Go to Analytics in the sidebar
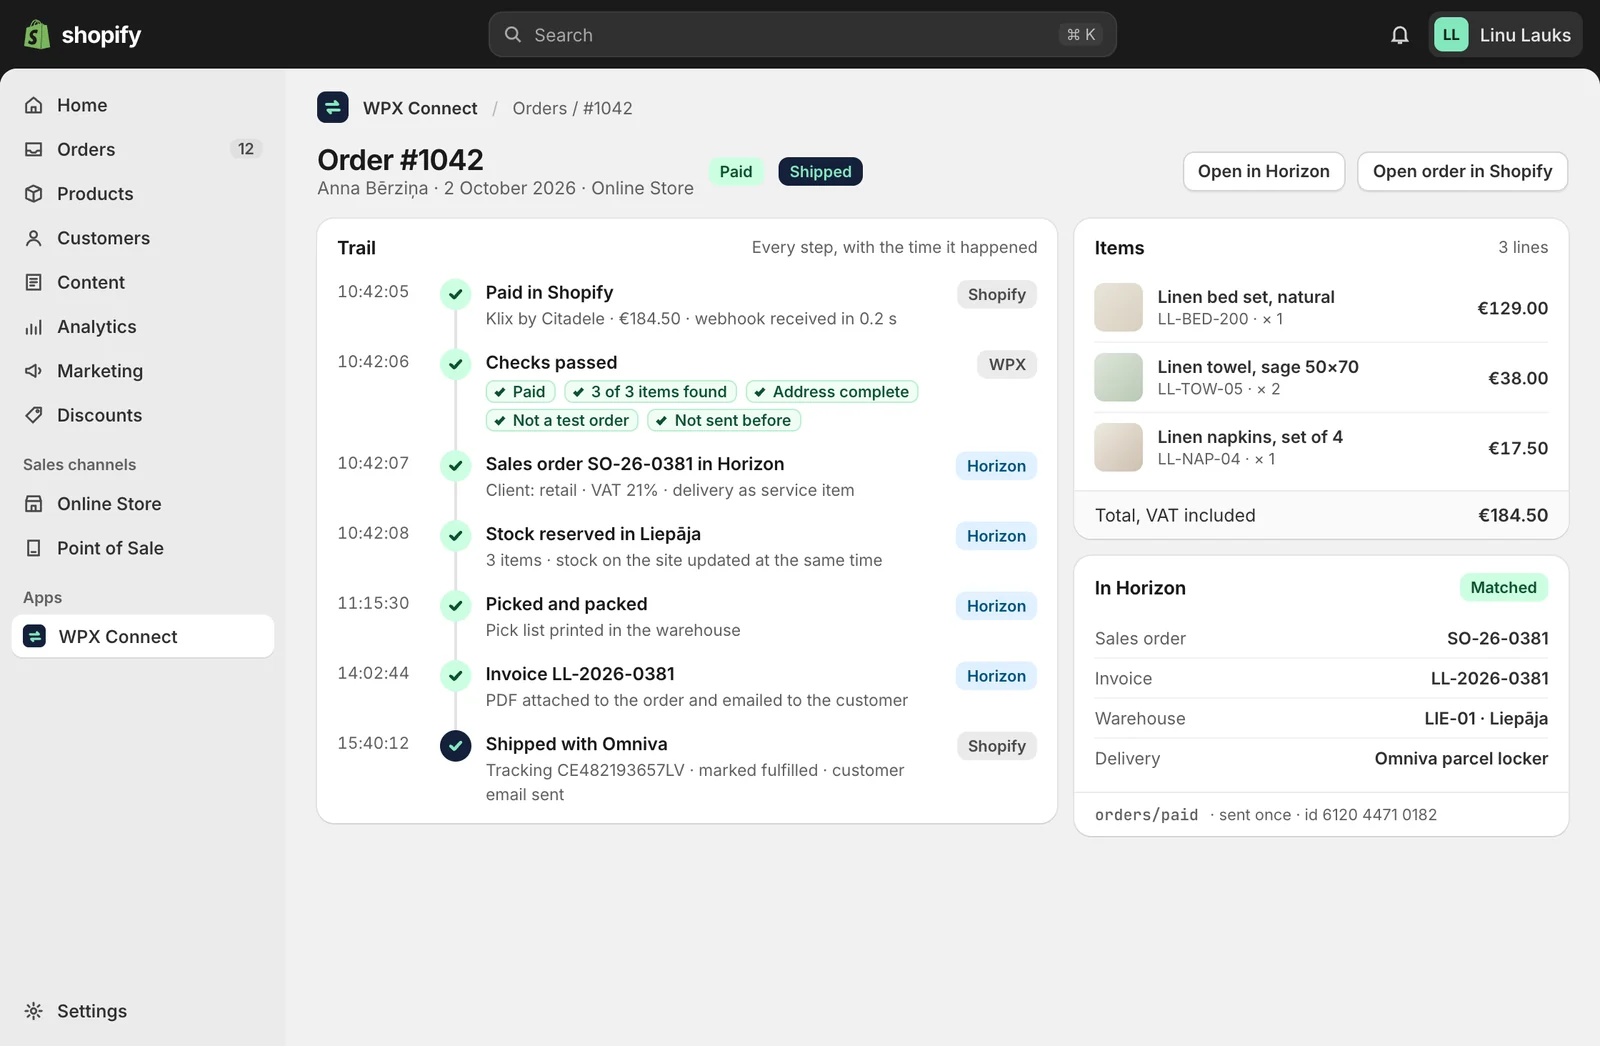 coord(143,327)
